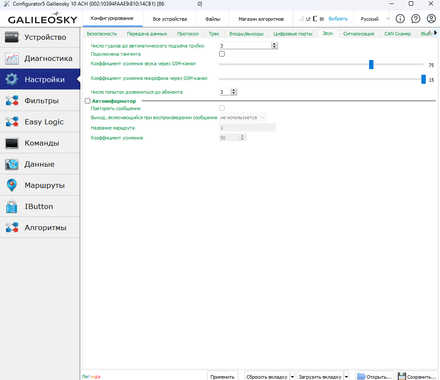Increase the Автоинформатор gain coefficient value

(242, 136)
